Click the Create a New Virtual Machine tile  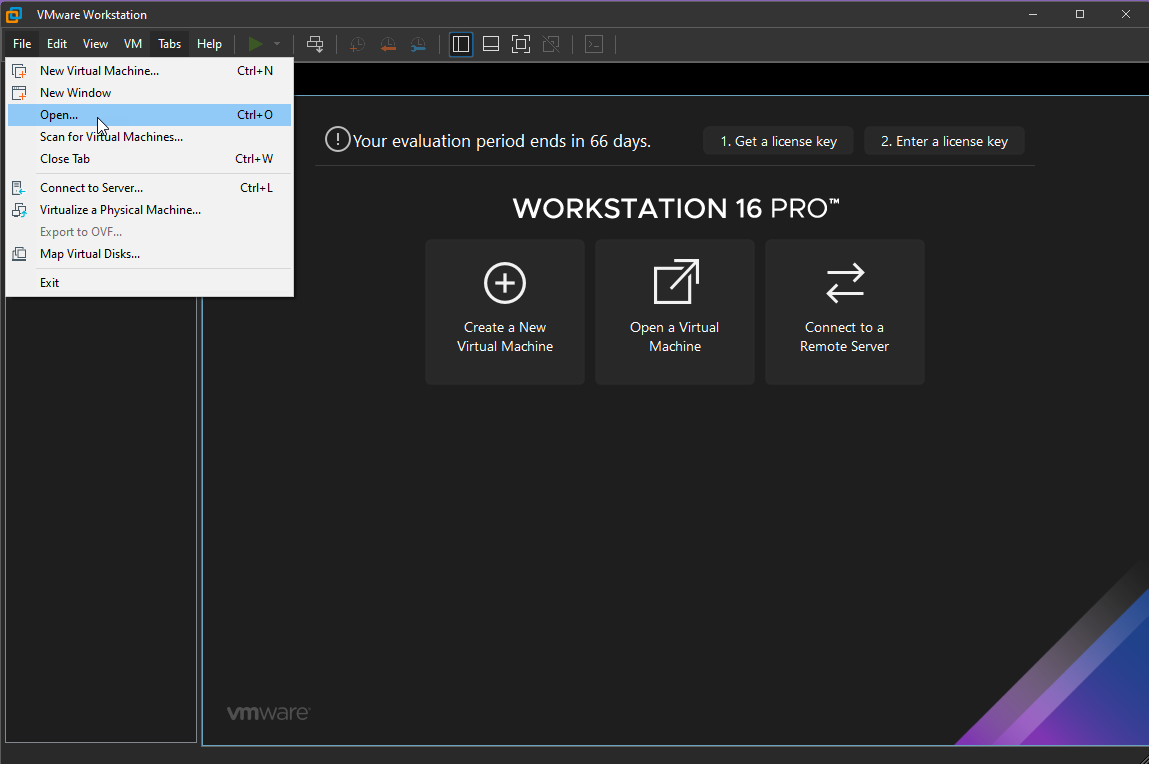[x=505, y=312]
